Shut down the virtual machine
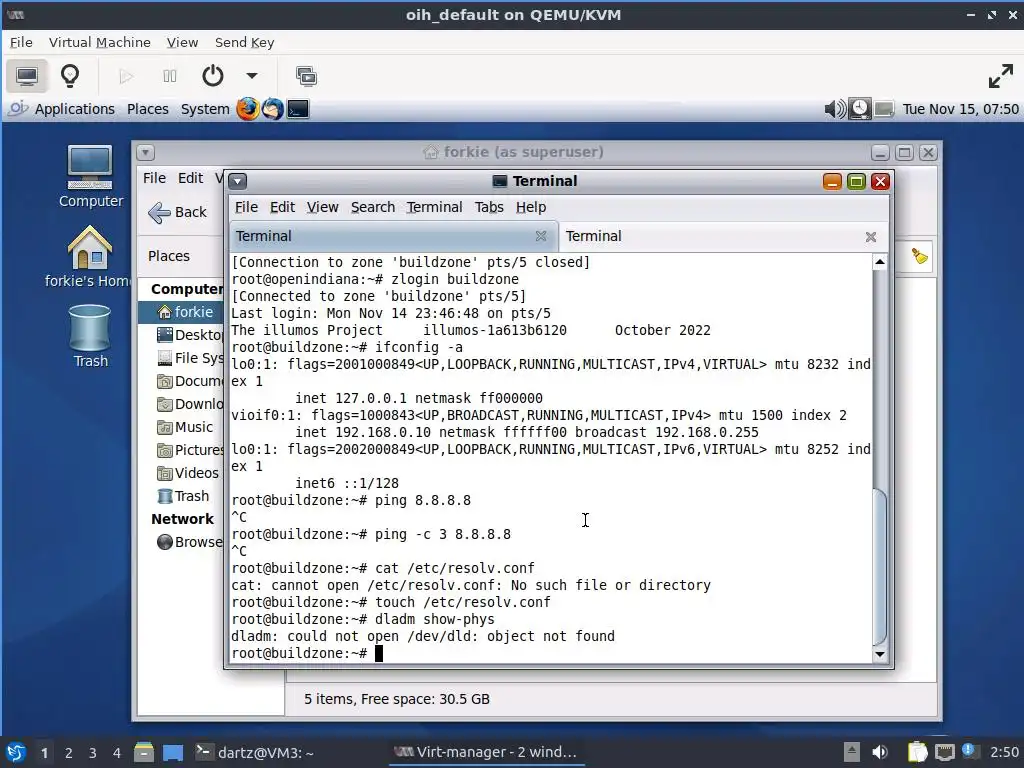This screenshot has height=768, width=1024. tap(212, 76)
